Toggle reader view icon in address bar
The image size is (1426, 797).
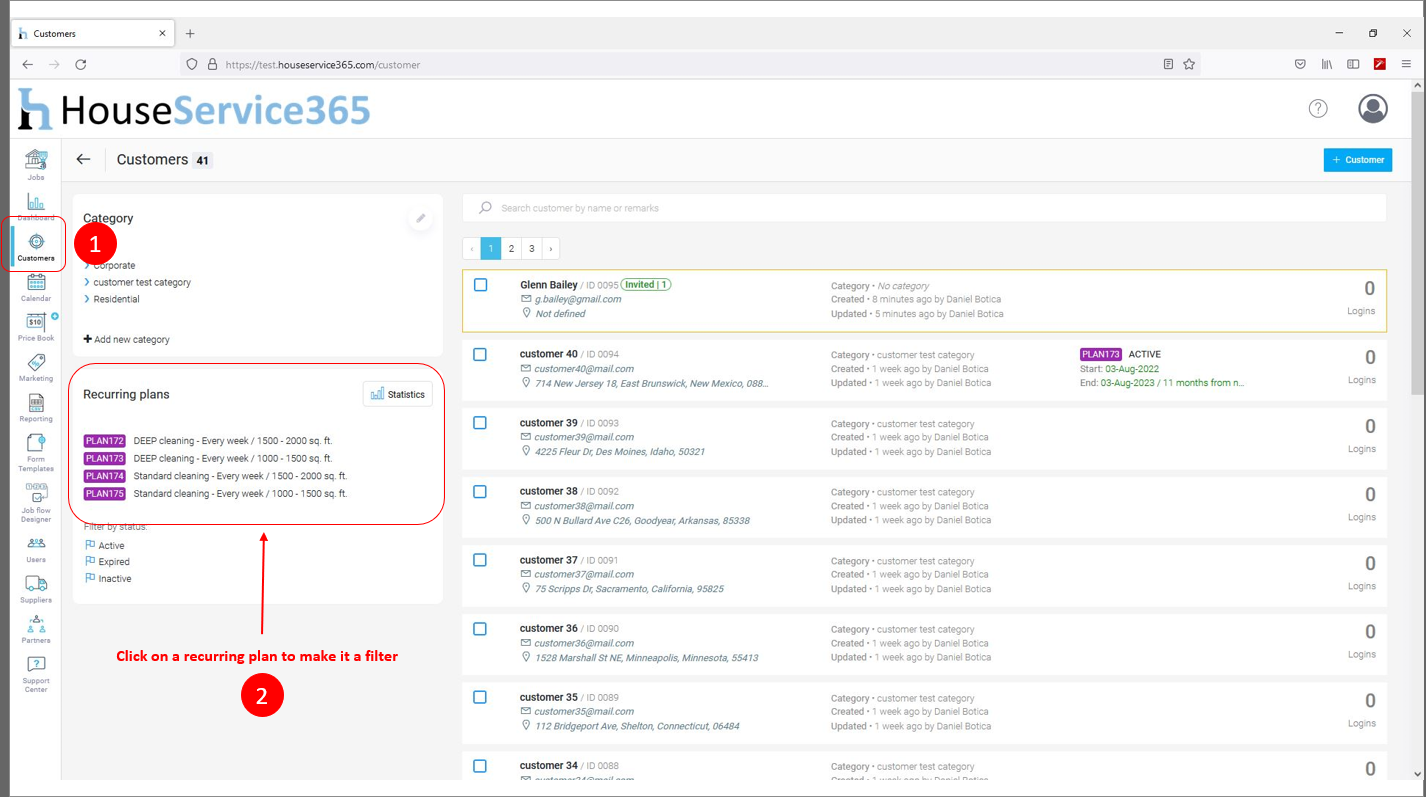pyautogui.click(x=1168, y=64)
